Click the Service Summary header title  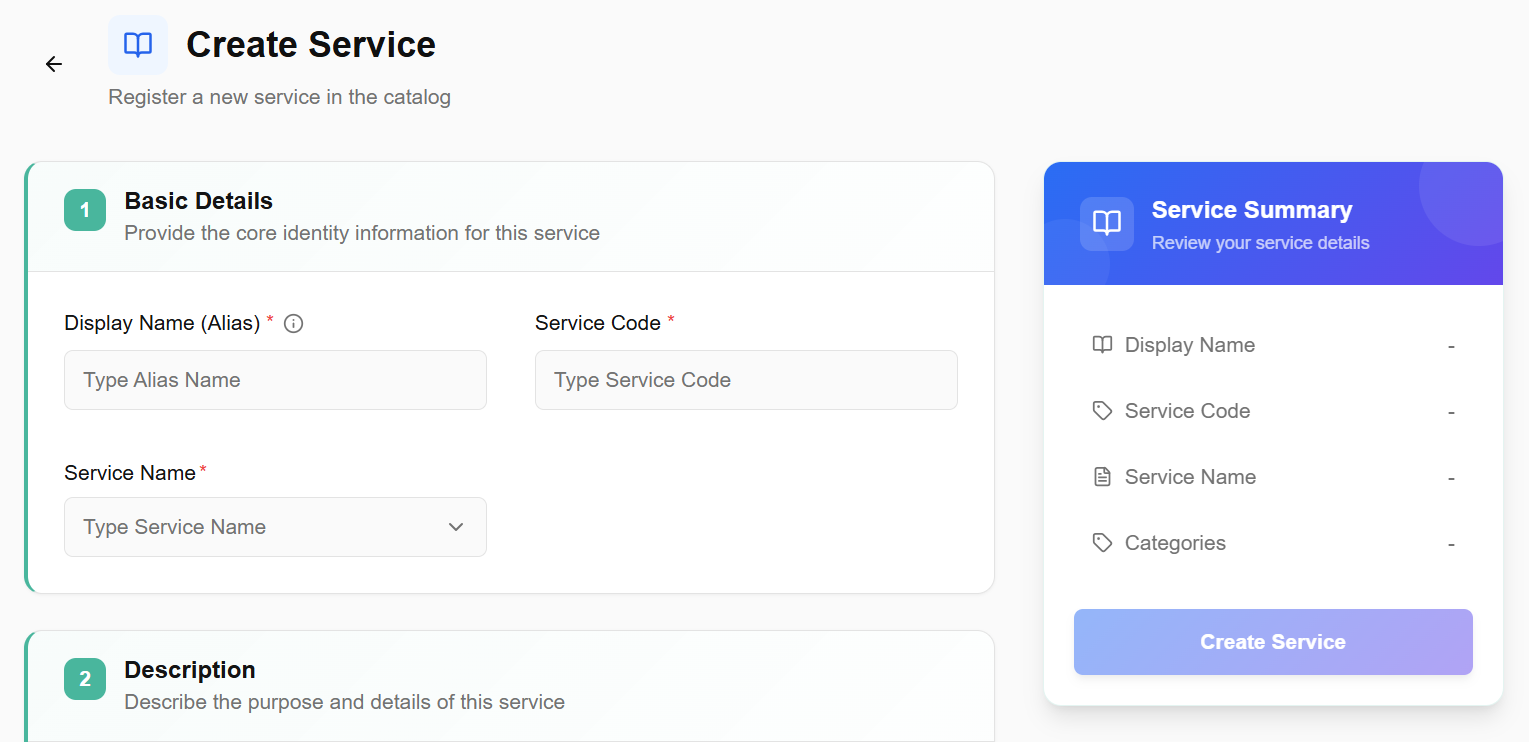point(1251,210)
